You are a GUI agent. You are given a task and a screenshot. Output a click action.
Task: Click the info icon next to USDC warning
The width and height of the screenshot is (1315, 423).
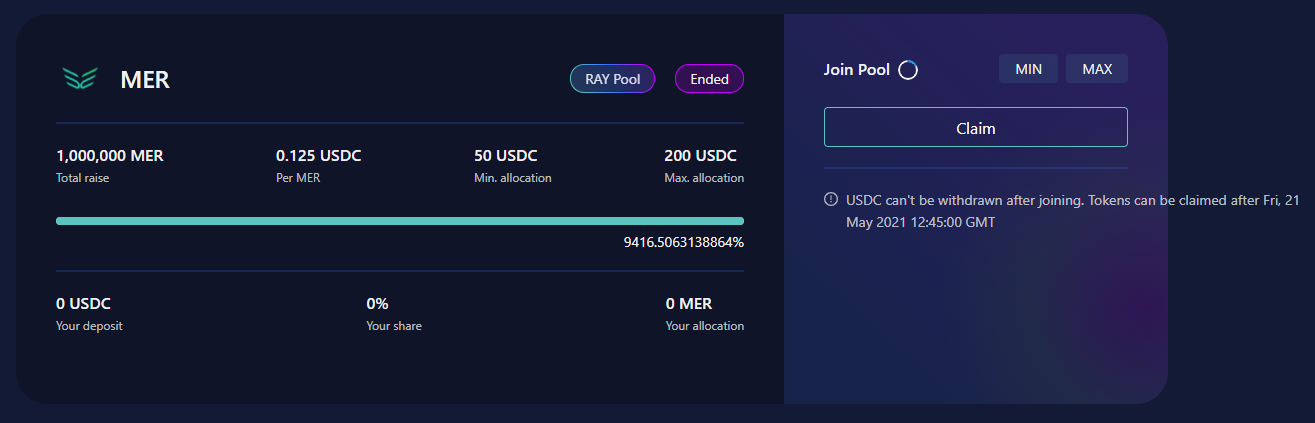(x=830, y=199)
